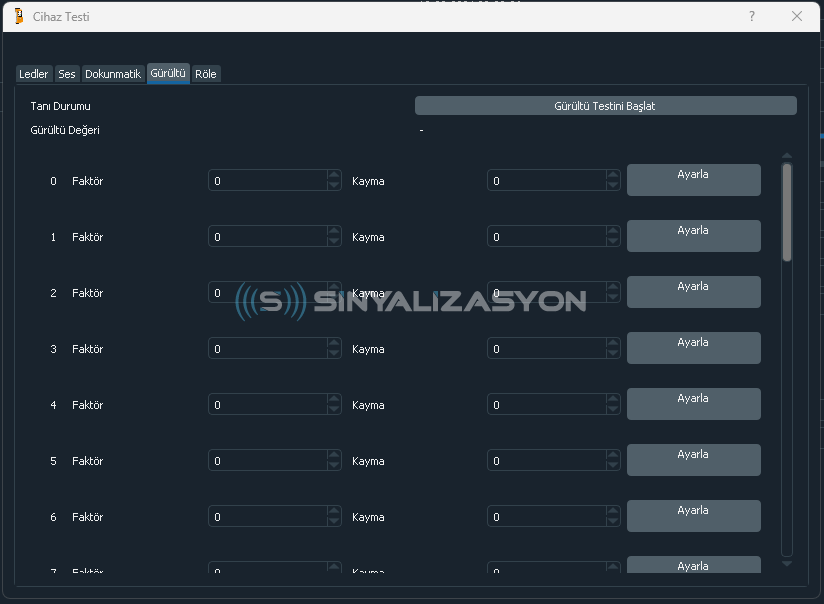Open the Ses tab
The width and height of the screenshot is (824, 604).
point(67,74)
